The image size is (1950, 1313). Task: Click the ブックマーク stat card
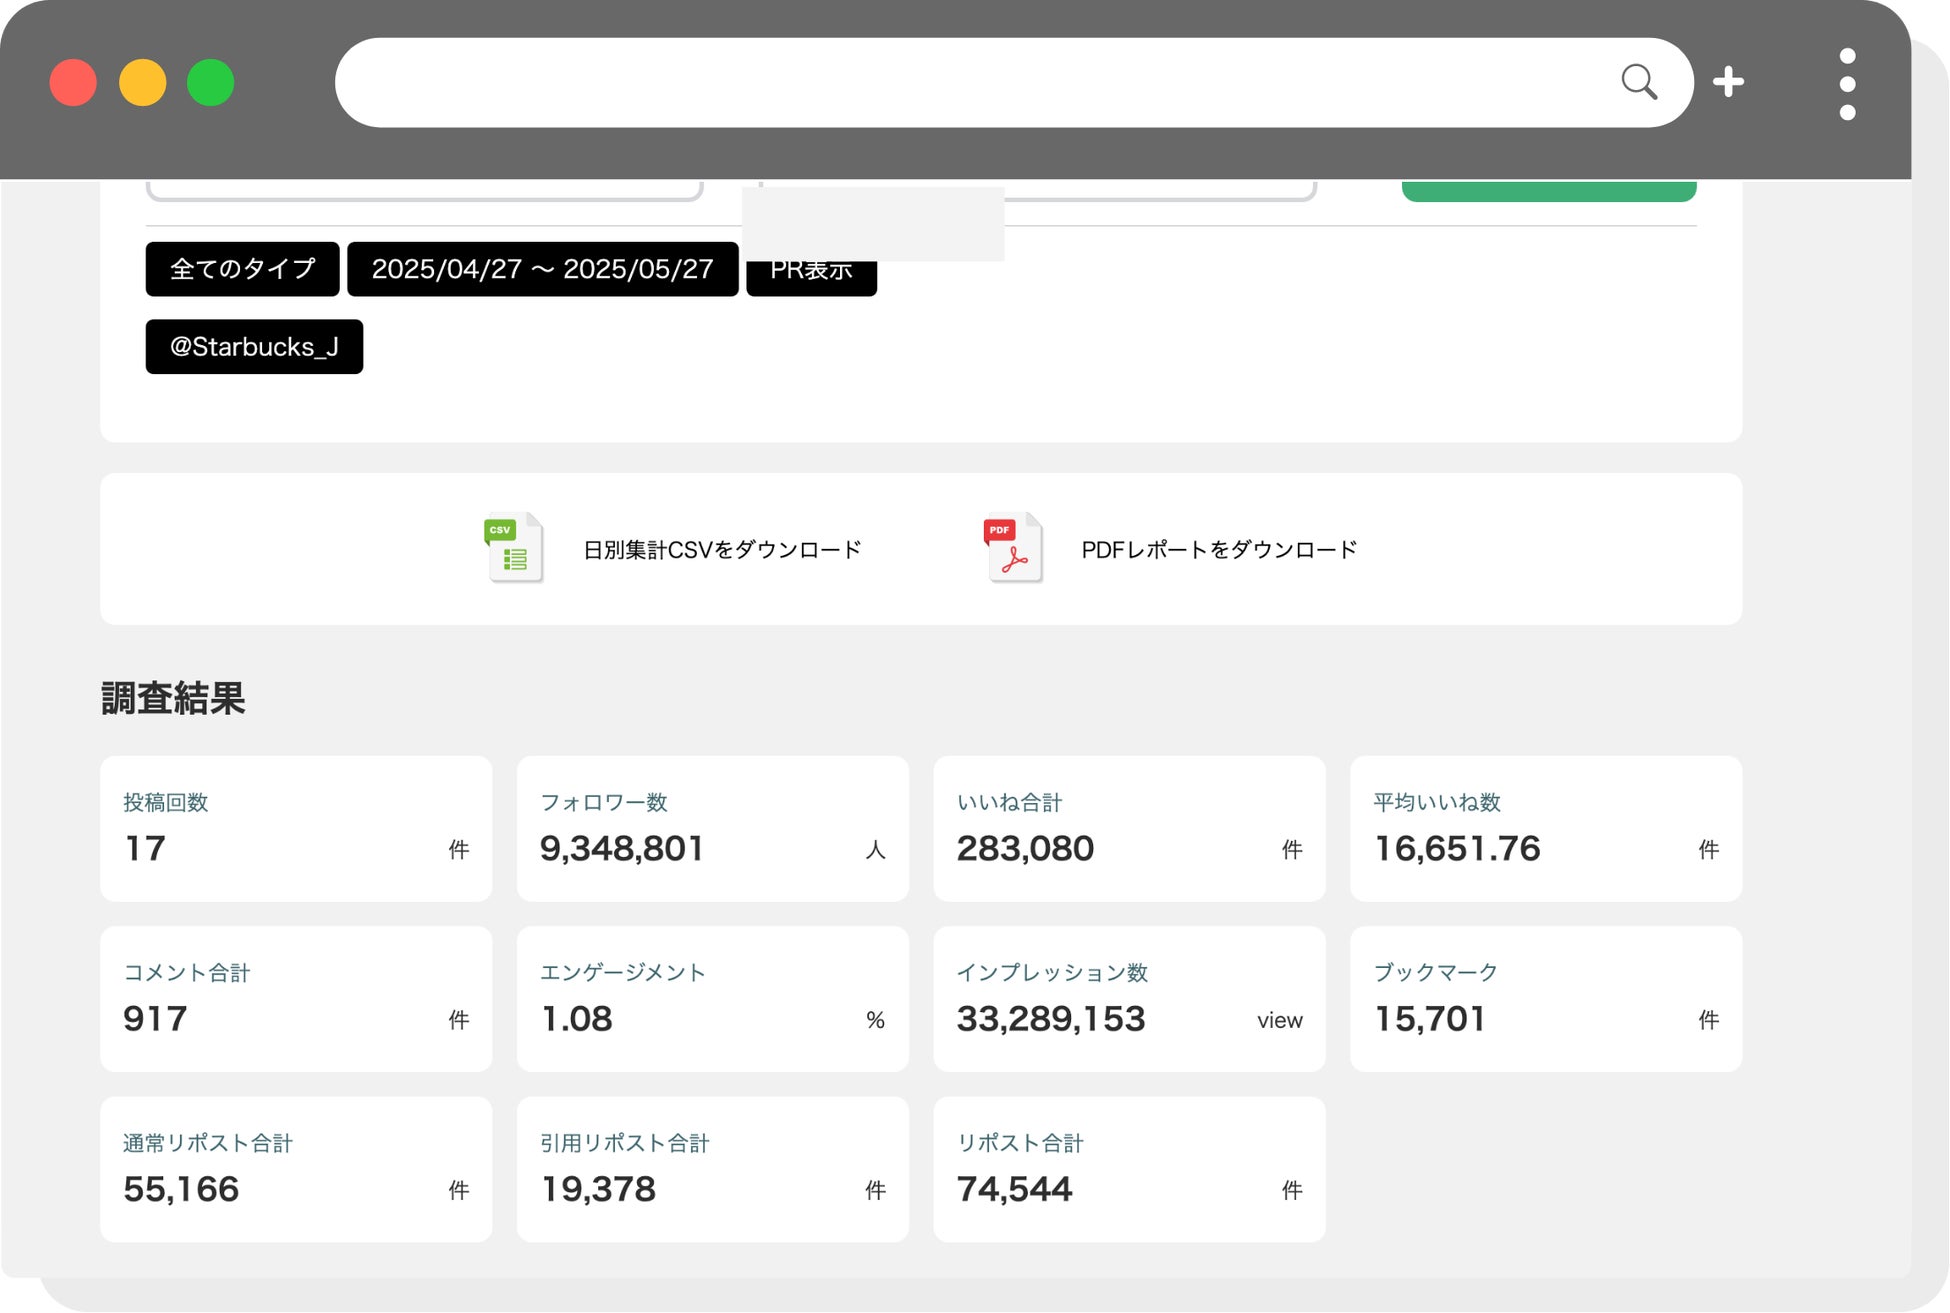point(1545,999)
